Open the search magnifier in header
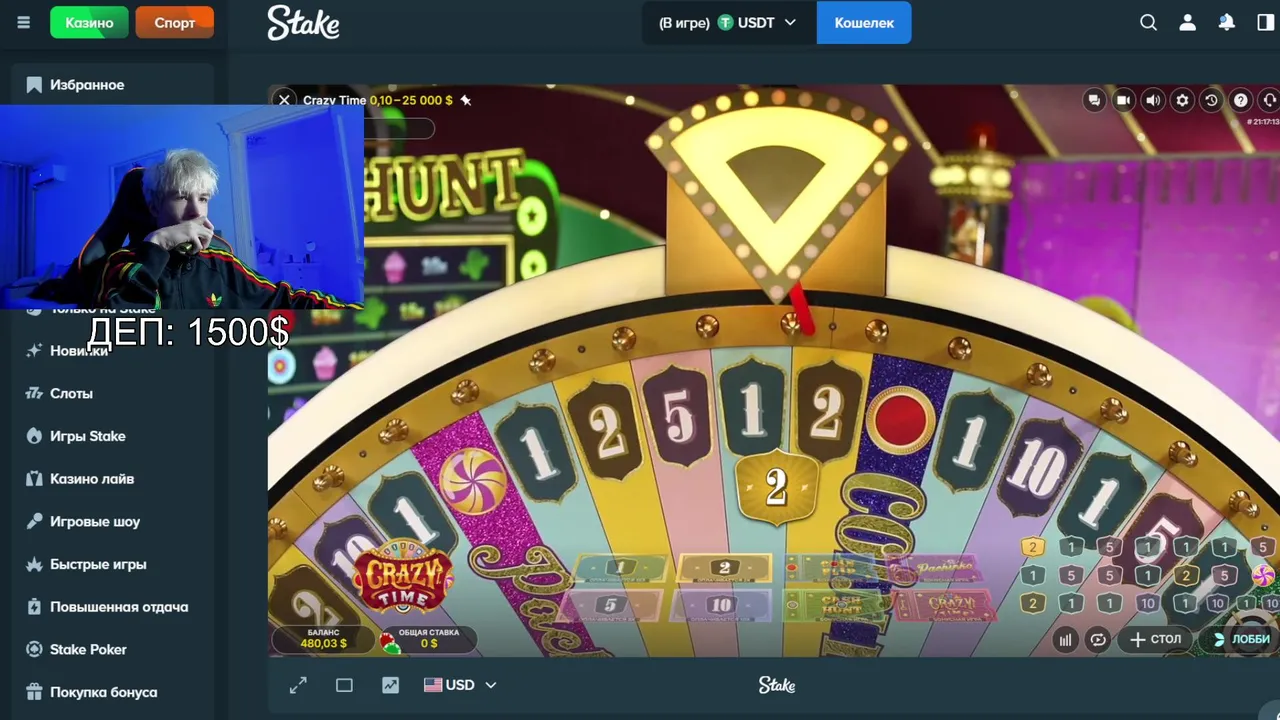 click(x=1148, y=22)
